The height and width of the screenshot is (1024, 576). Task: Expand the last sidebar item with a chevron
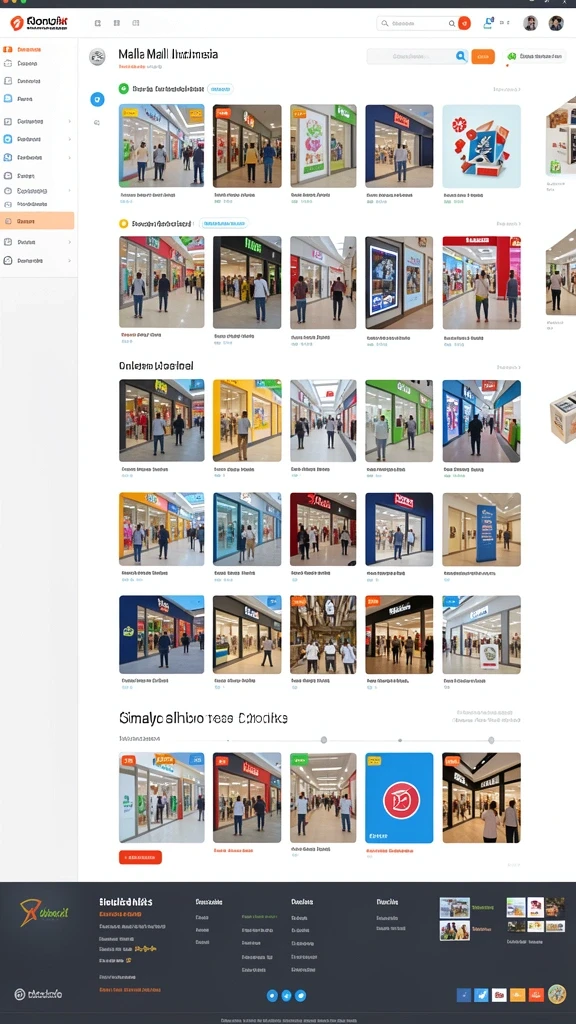pos(38,260)
